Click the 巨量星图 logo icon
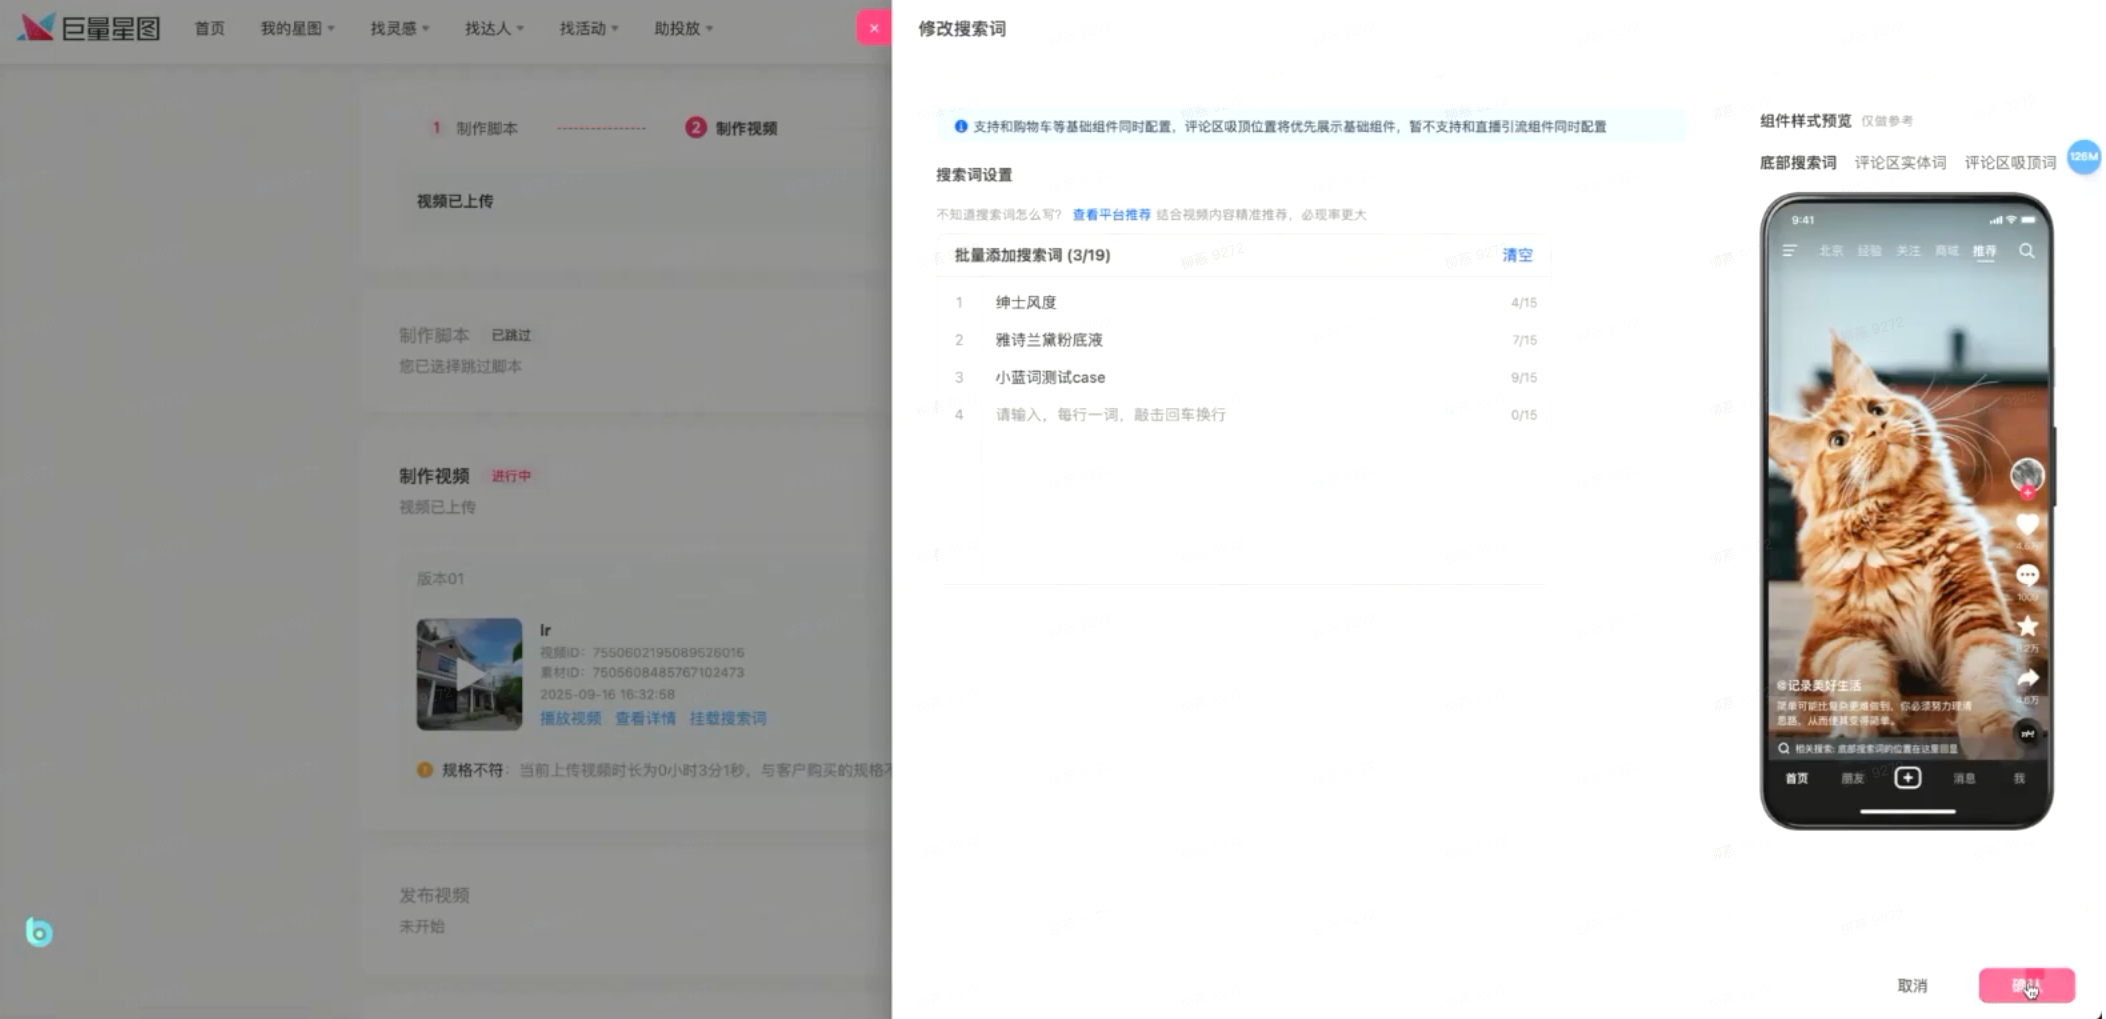This screenshot has width=2106, height=1019. click(37, 28)
